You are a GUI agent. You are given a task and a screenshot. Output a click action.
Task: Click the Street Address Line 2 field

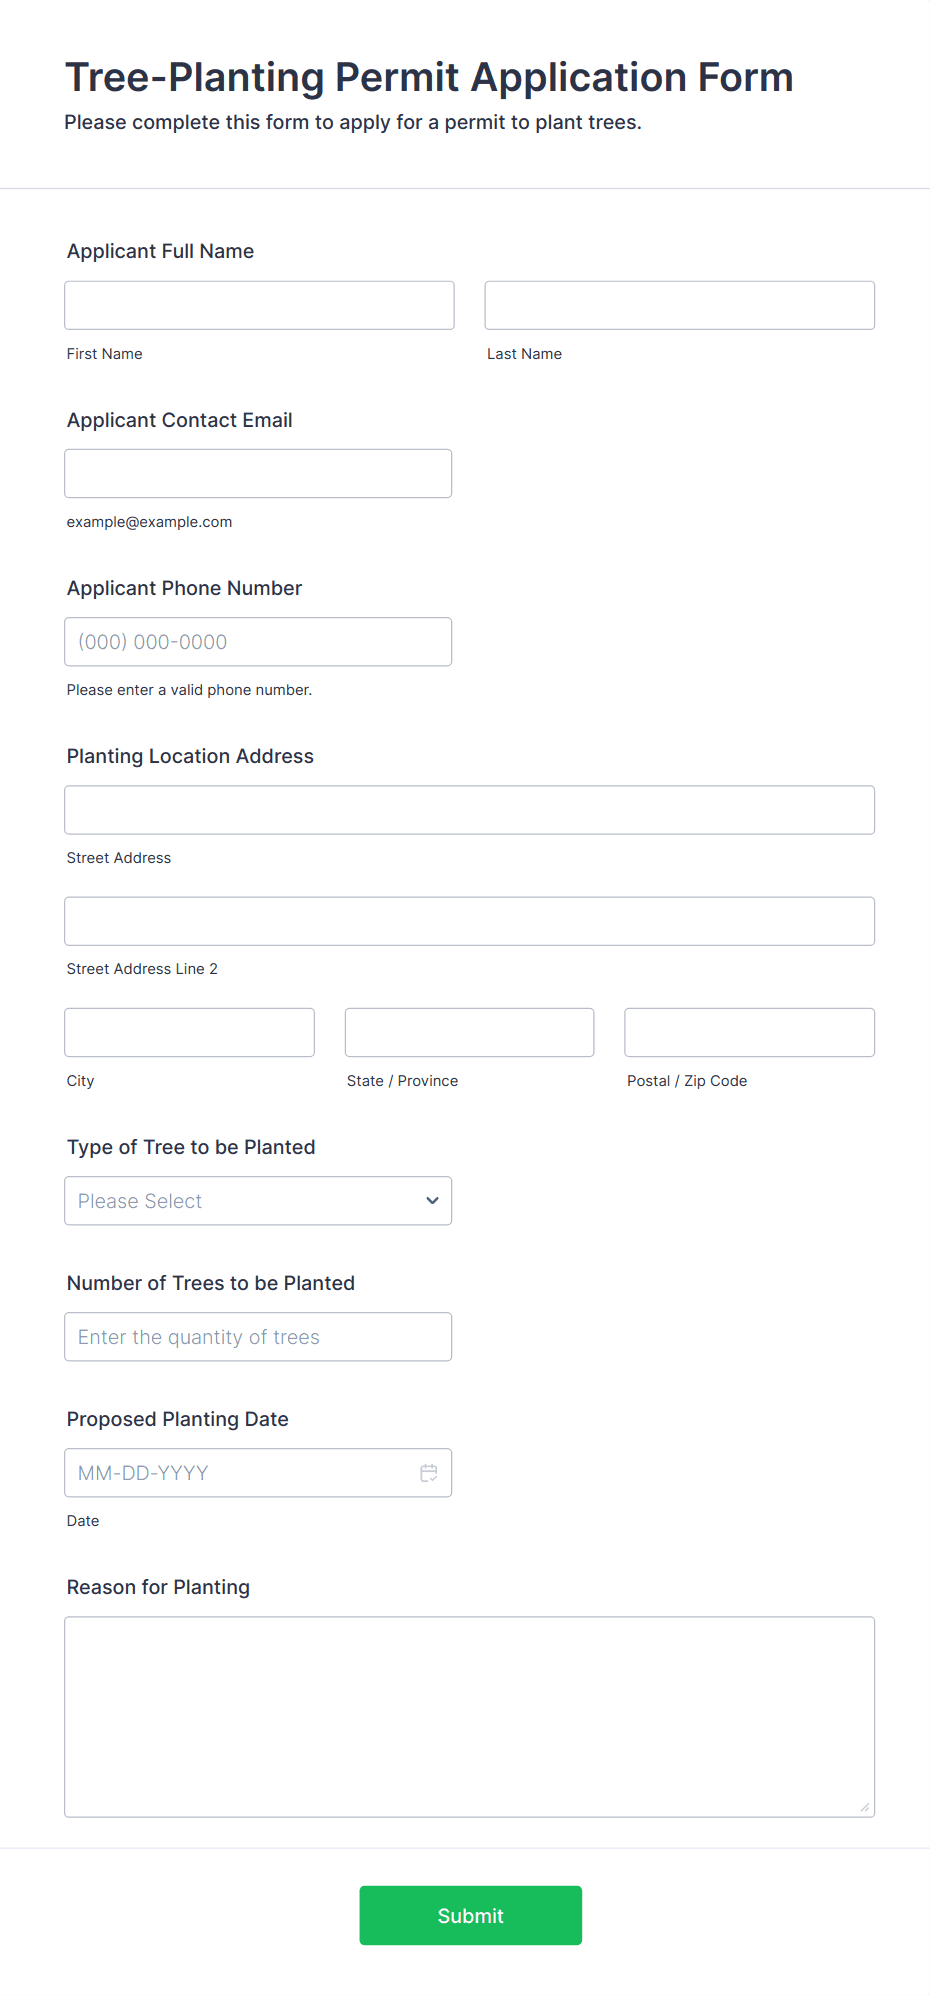pyautogui.click(x=469, y=921)
